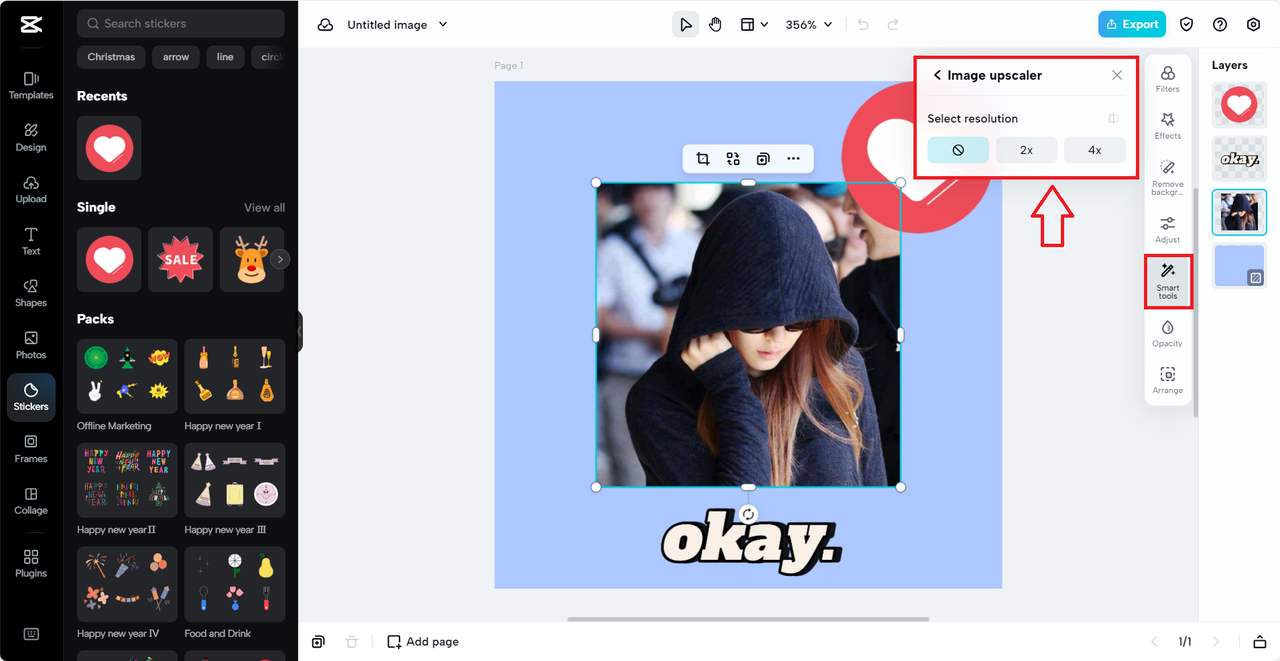Open the Filters tool
The height and width of the screenshot is (661, 1280).
click(1167, 79)
